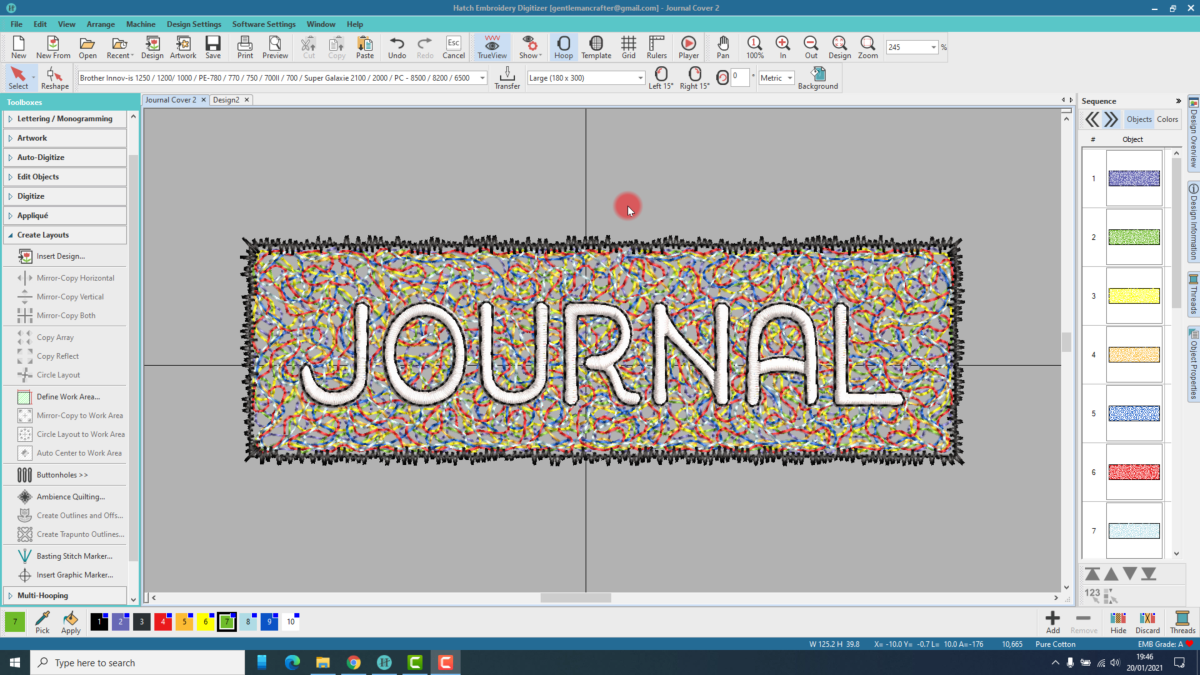Select the Hoop display icon
This screenshot has width=1200, height=675.
pos(563,47)
